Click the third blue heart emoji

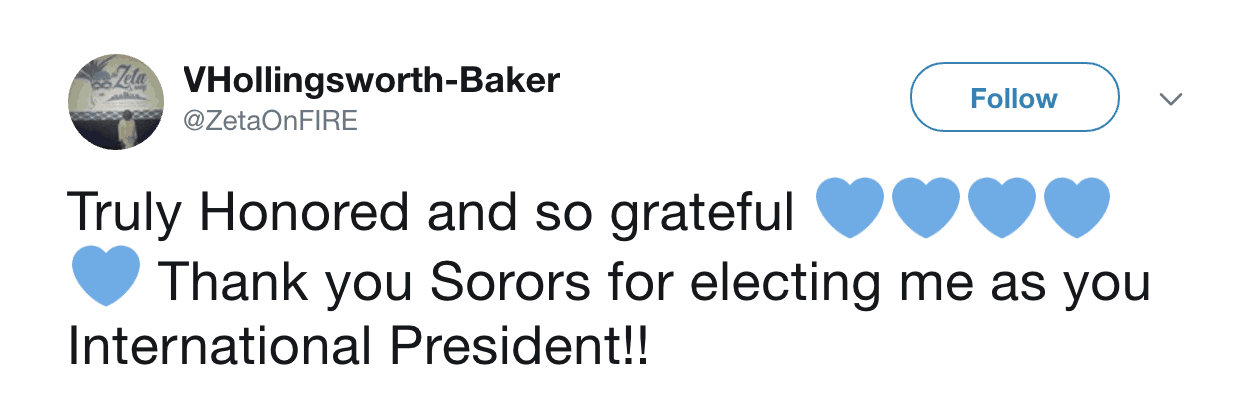point(1001,208)
